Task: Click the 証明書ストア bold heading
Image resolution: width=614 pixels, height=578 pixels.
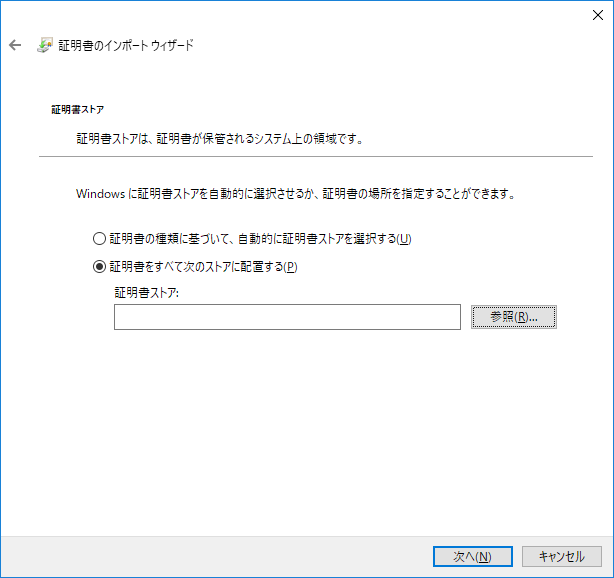Action: point(78,109)
